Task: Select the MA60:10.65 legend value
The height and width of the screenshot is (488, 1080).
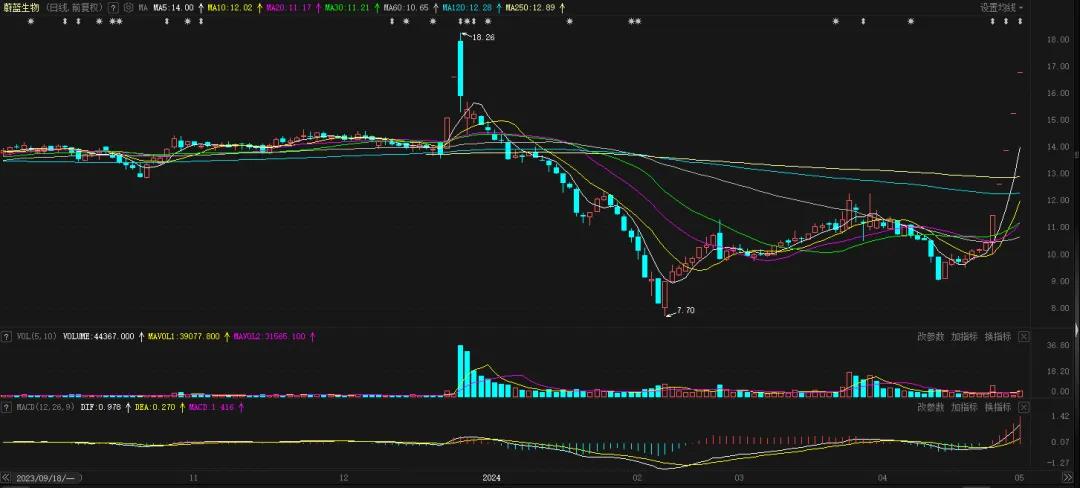Action: click(406, 8)
